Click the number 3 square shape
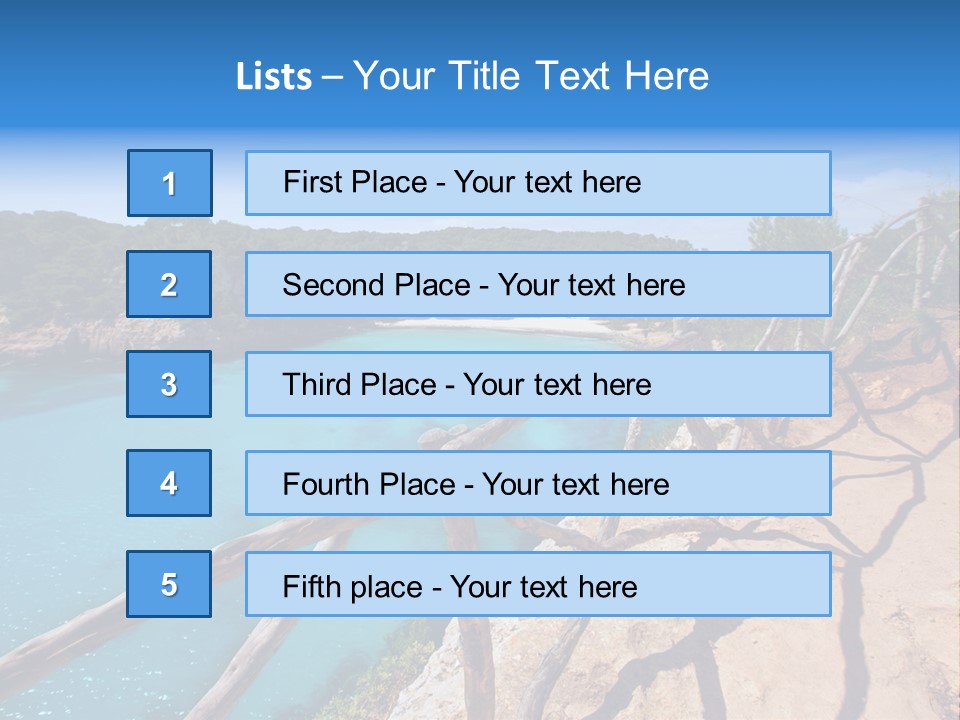 point(169,384)
